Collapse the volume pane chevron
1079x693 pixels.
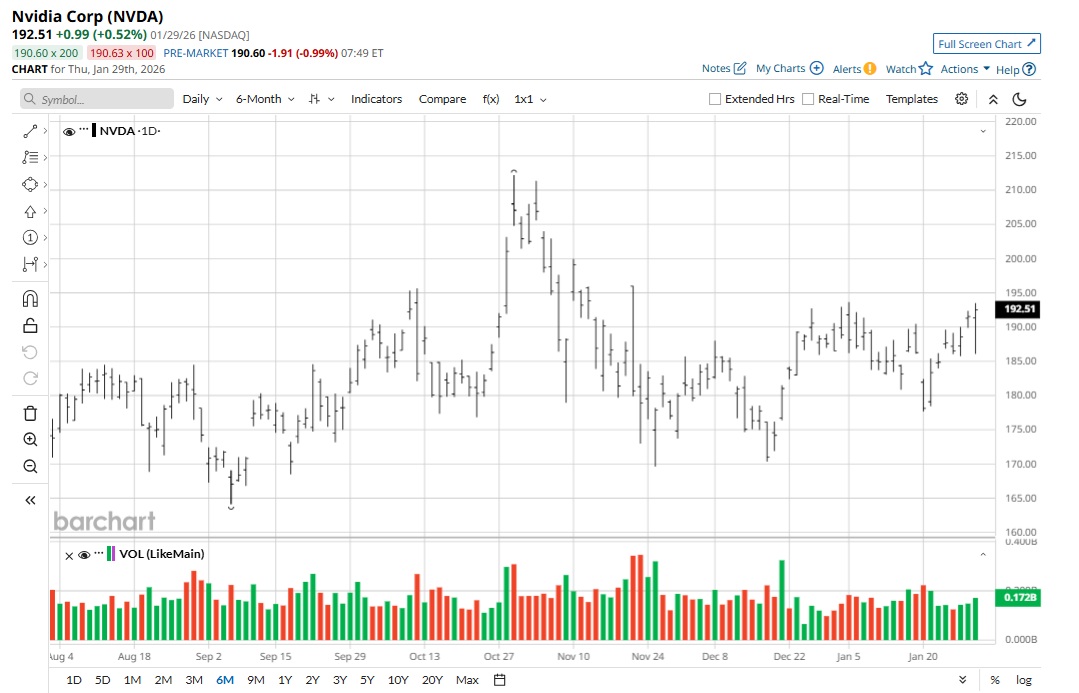[983, 554]
